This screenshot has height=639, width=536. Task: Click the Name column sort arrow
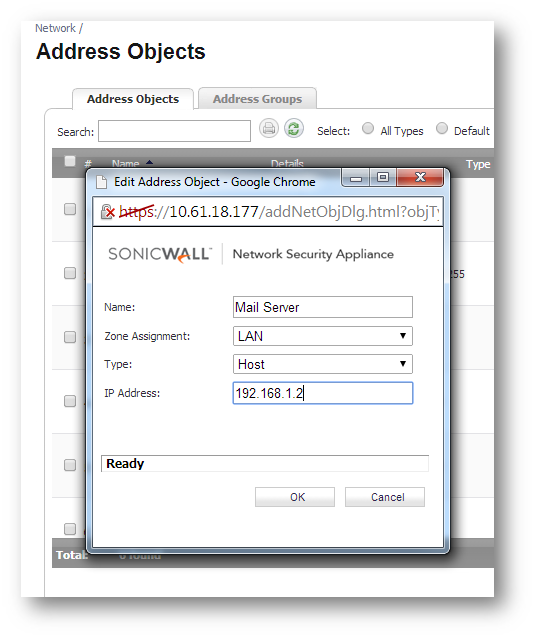(150, 163)
